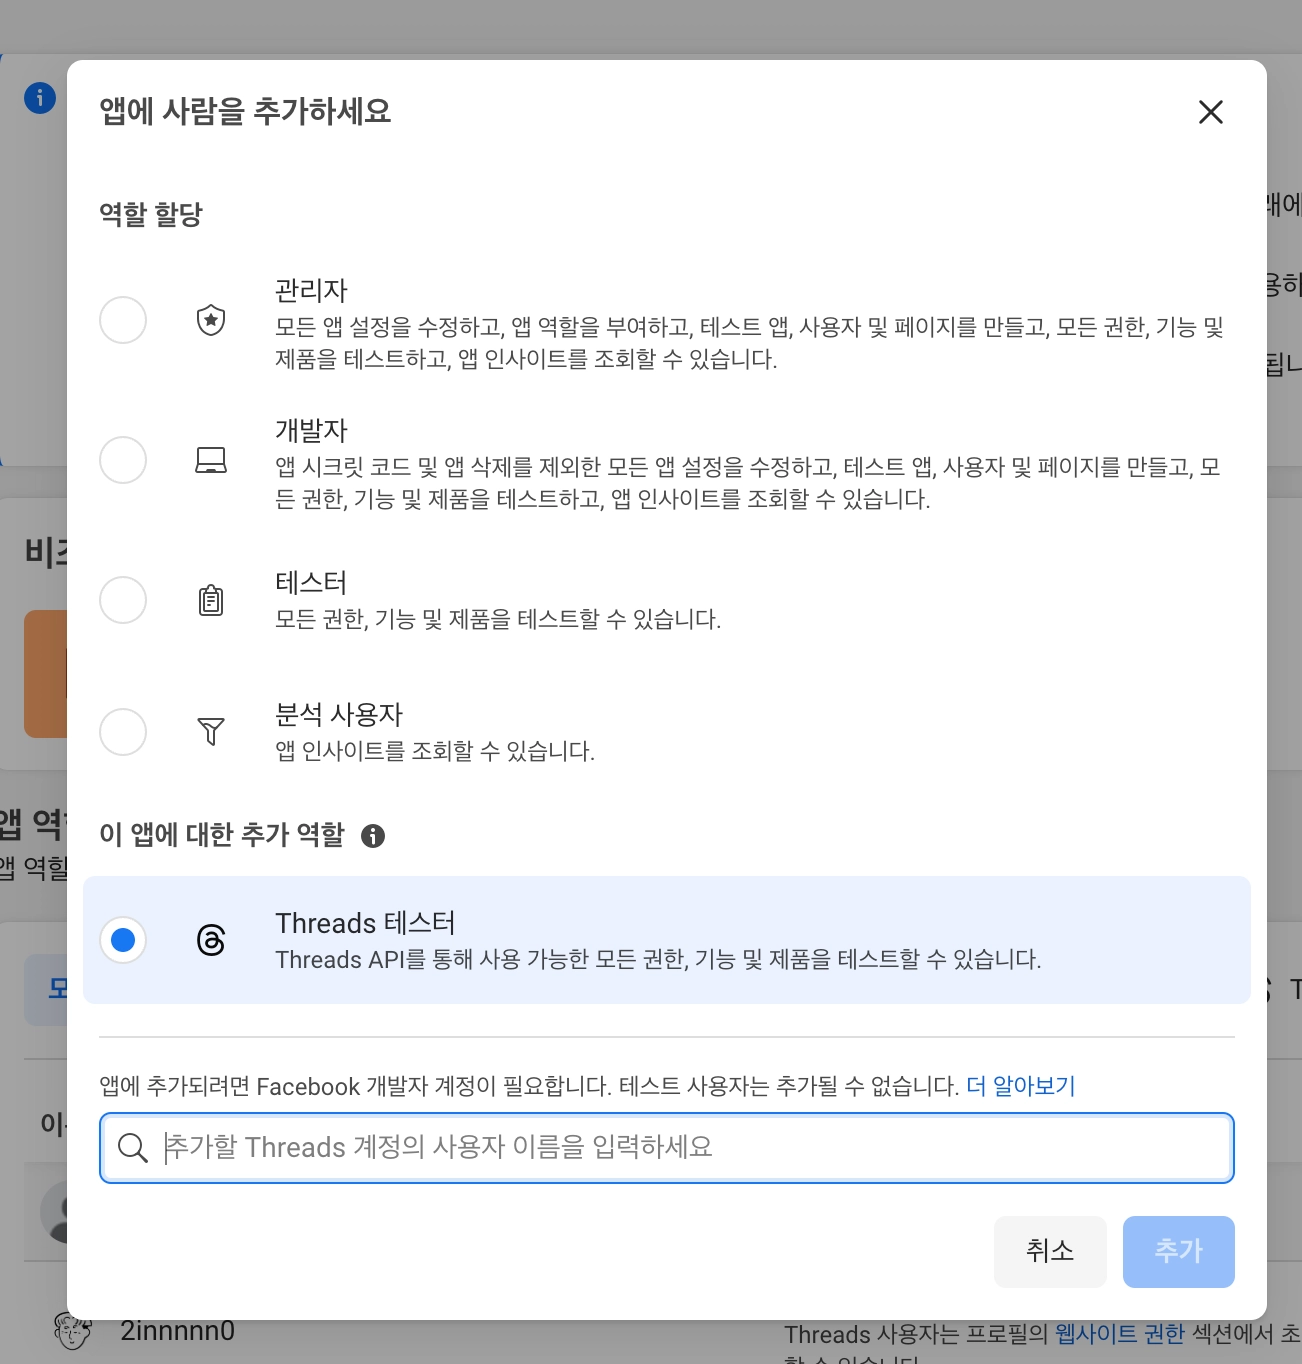
Task: Click info icon beside 이 앱에 대한 추가 역할
Action: tap(373, 836)
